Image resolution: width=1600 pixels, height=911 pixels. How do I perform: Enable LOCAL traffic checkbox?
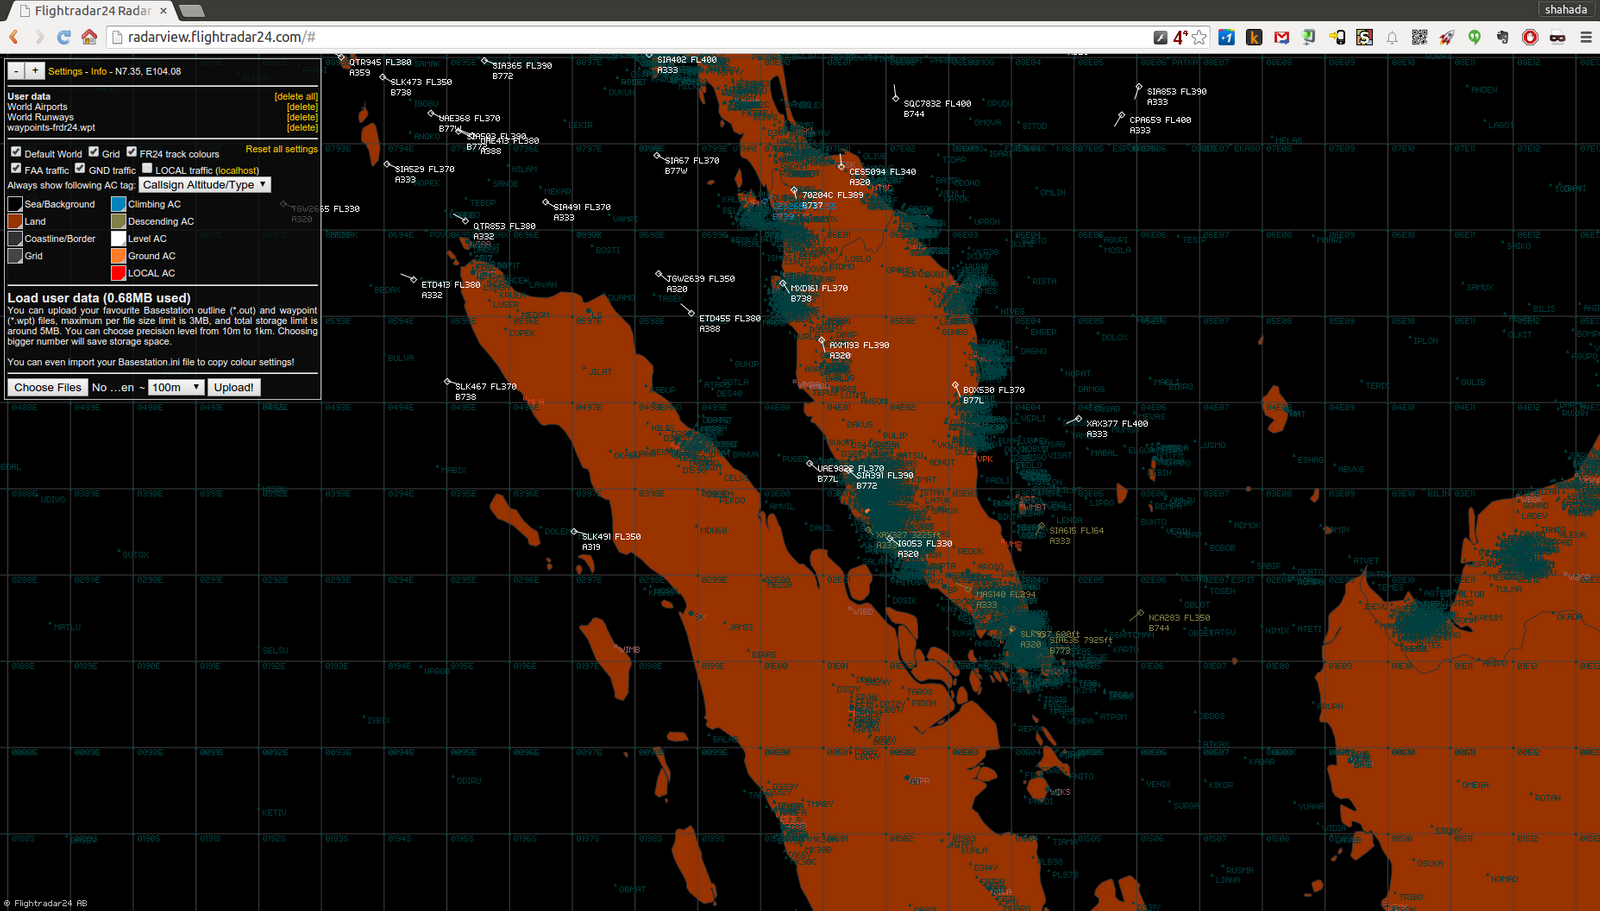(147, 168)
